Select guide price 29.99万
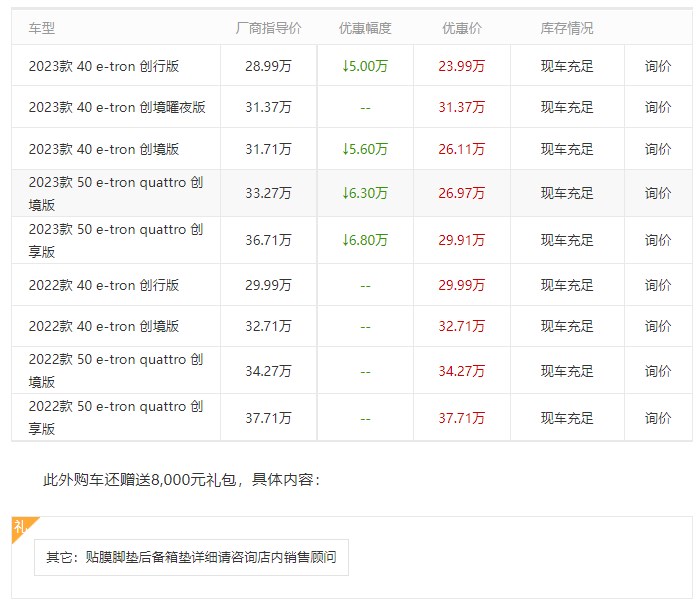The width and height of the screenshot is (700, 608). click(268, 285)
